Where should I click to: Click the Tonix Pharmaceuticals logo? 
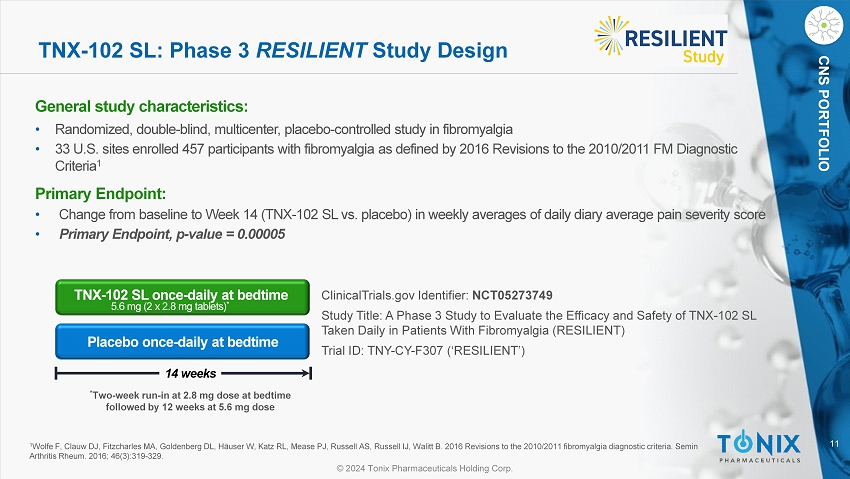pyautogui.click(x=760, y=446)
